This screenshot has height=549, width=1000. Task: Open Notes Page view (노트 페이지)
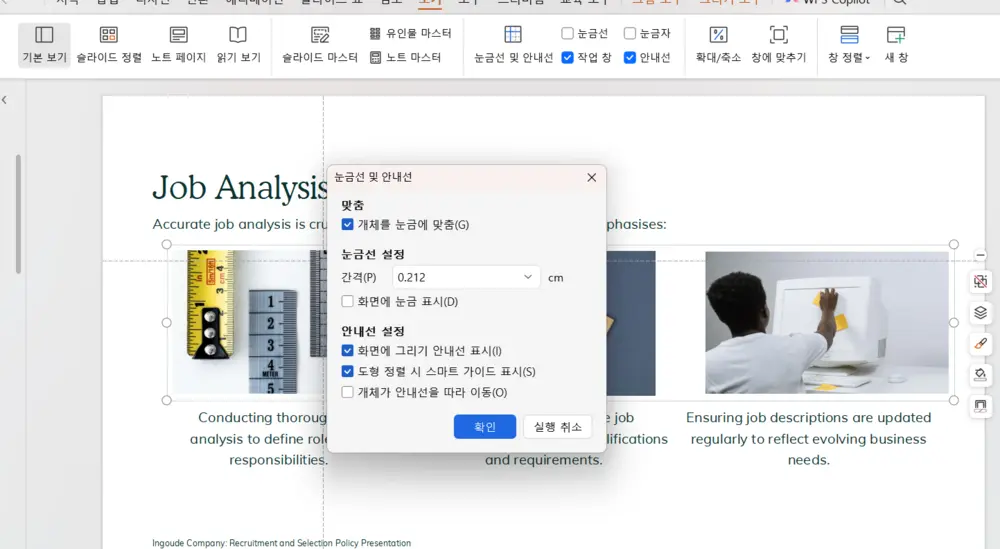tap(179, 45)
